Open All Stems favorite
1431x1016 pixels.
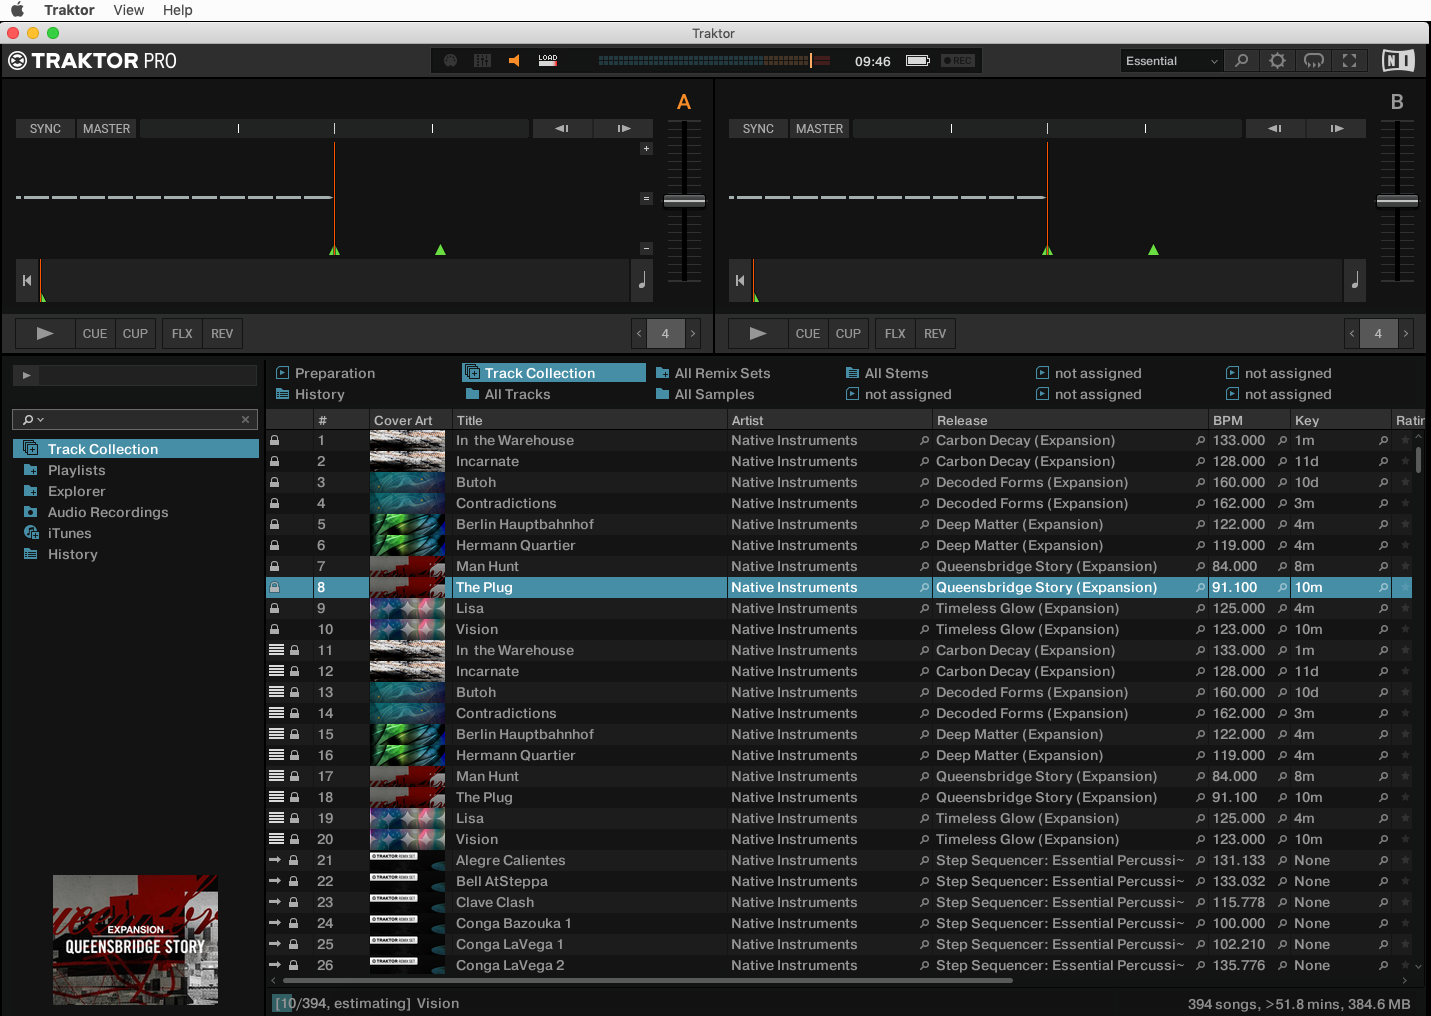click(x=887, y=373)
